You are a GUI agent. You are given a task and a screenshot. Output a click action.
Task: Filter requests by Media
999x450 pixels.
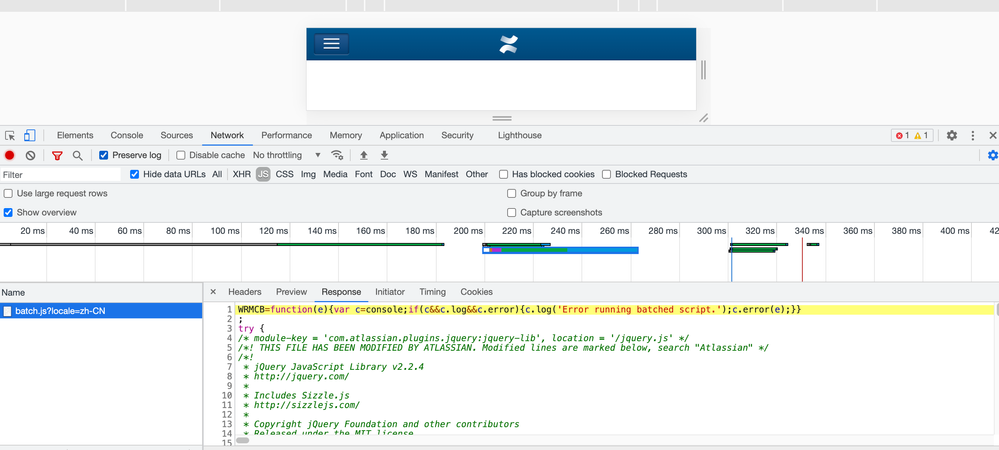click(335, 174)
